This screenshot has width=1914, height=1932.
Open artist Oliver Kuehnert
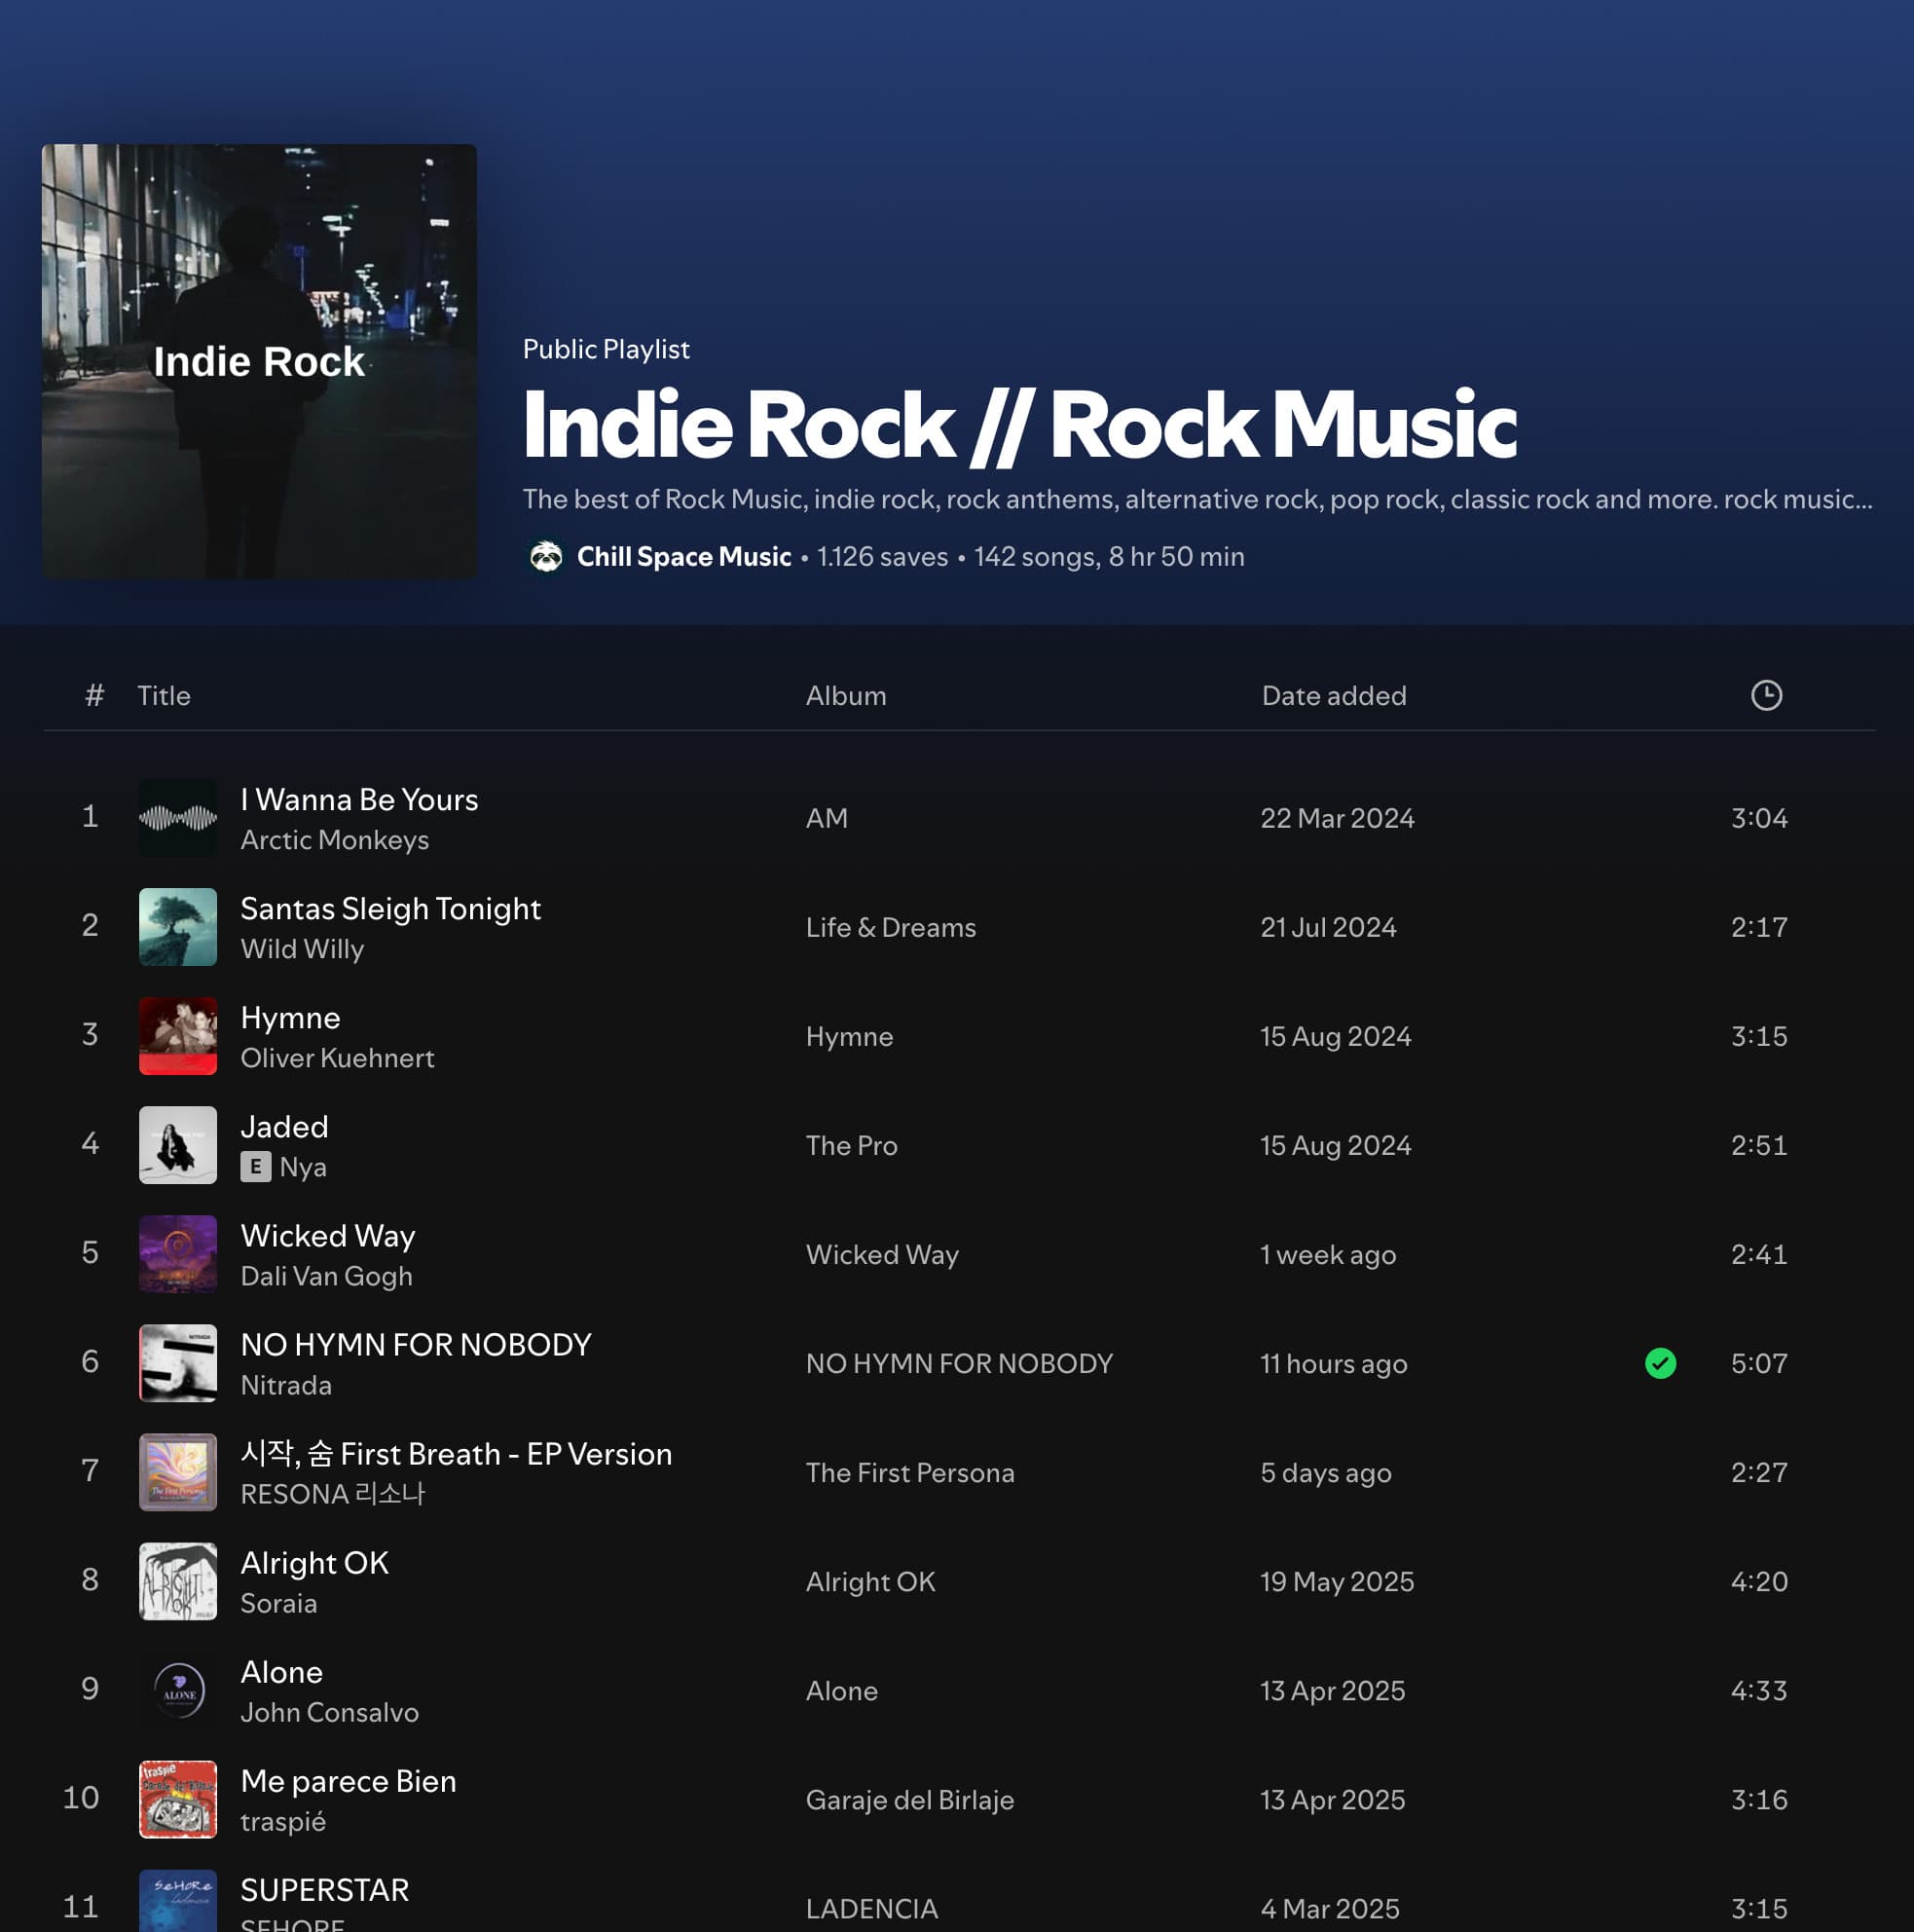tap(337, 1058)
